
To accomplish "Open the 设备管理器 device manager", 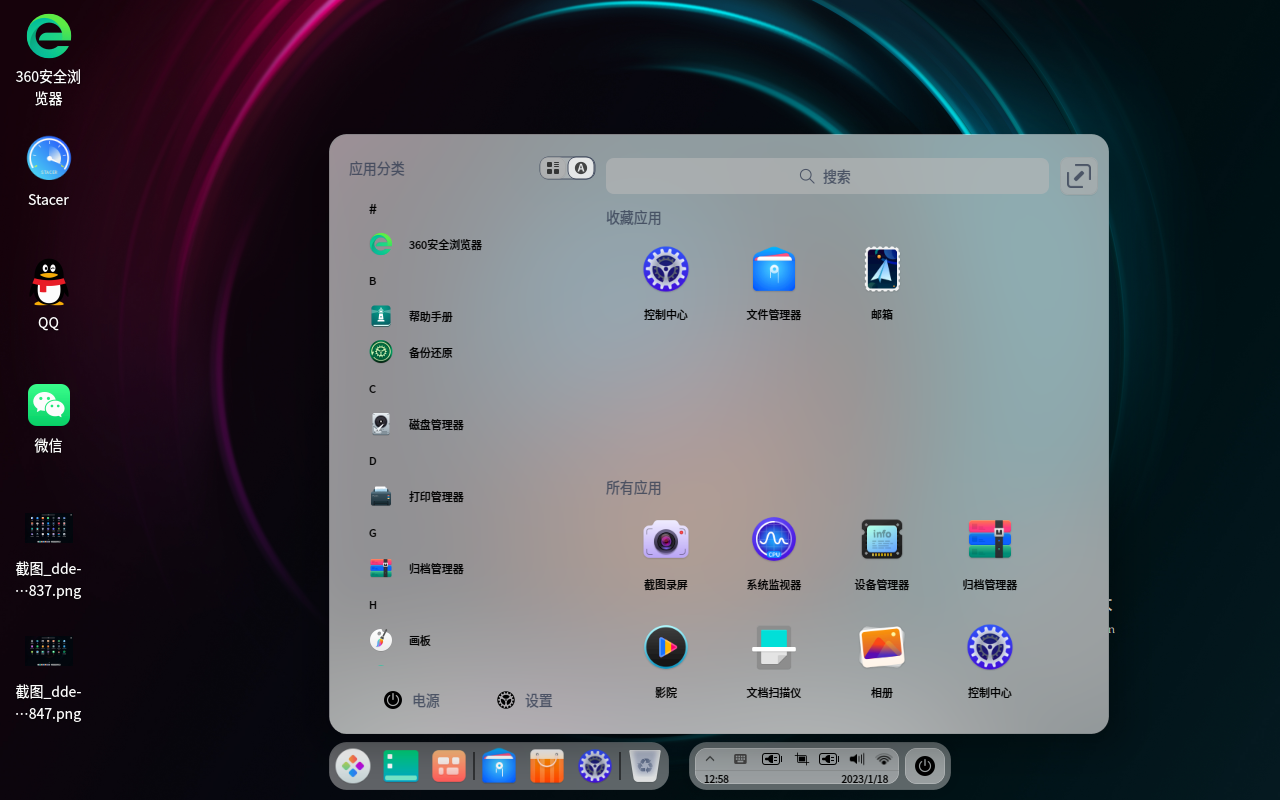I will 881,539.
